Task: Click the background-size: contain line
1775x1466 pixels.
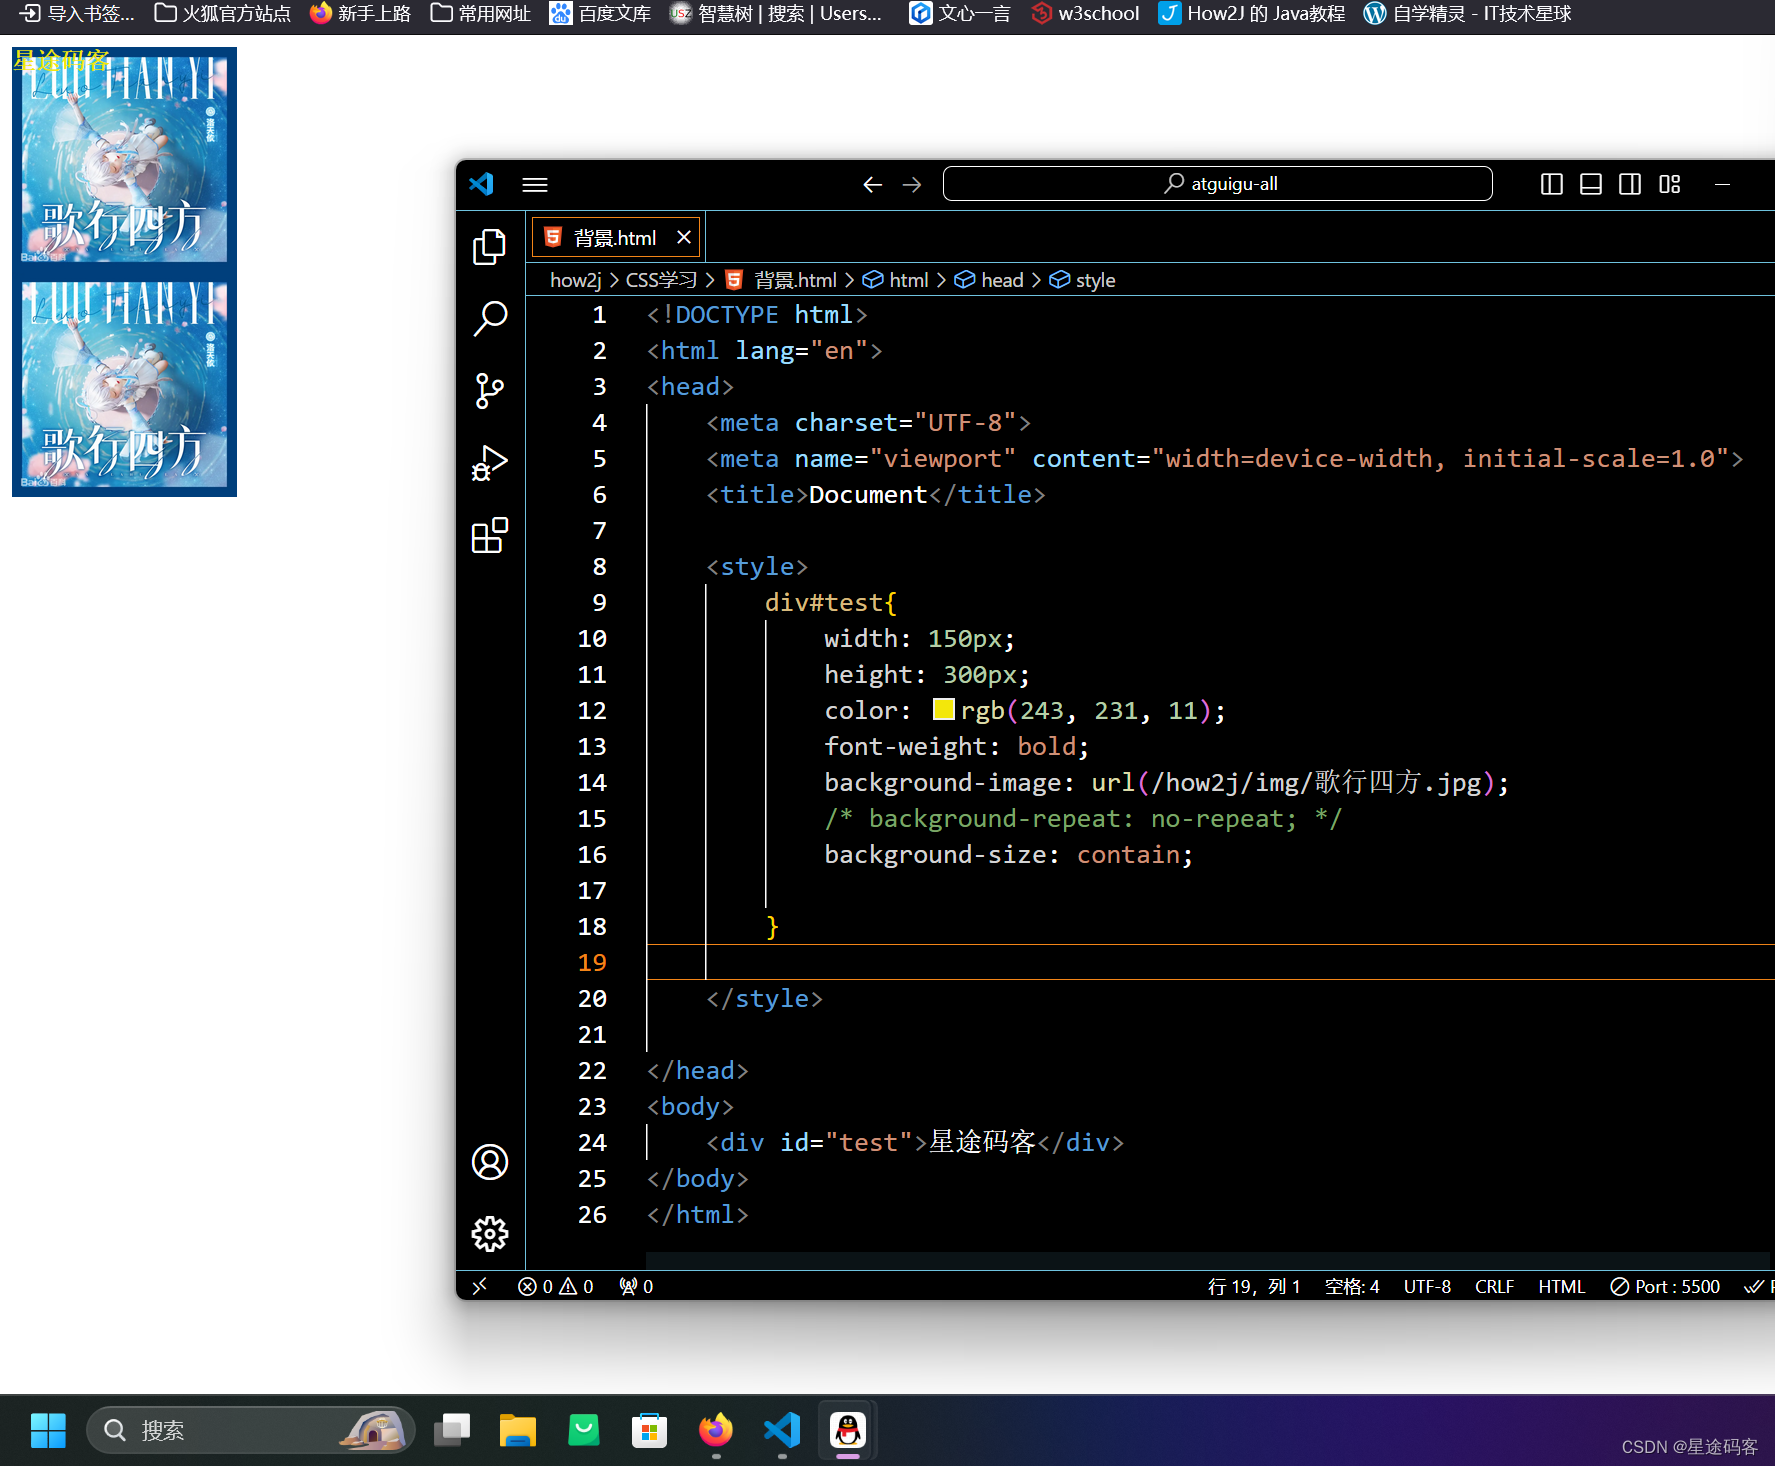Action: pyautogui.click(x=1008, y=854)
